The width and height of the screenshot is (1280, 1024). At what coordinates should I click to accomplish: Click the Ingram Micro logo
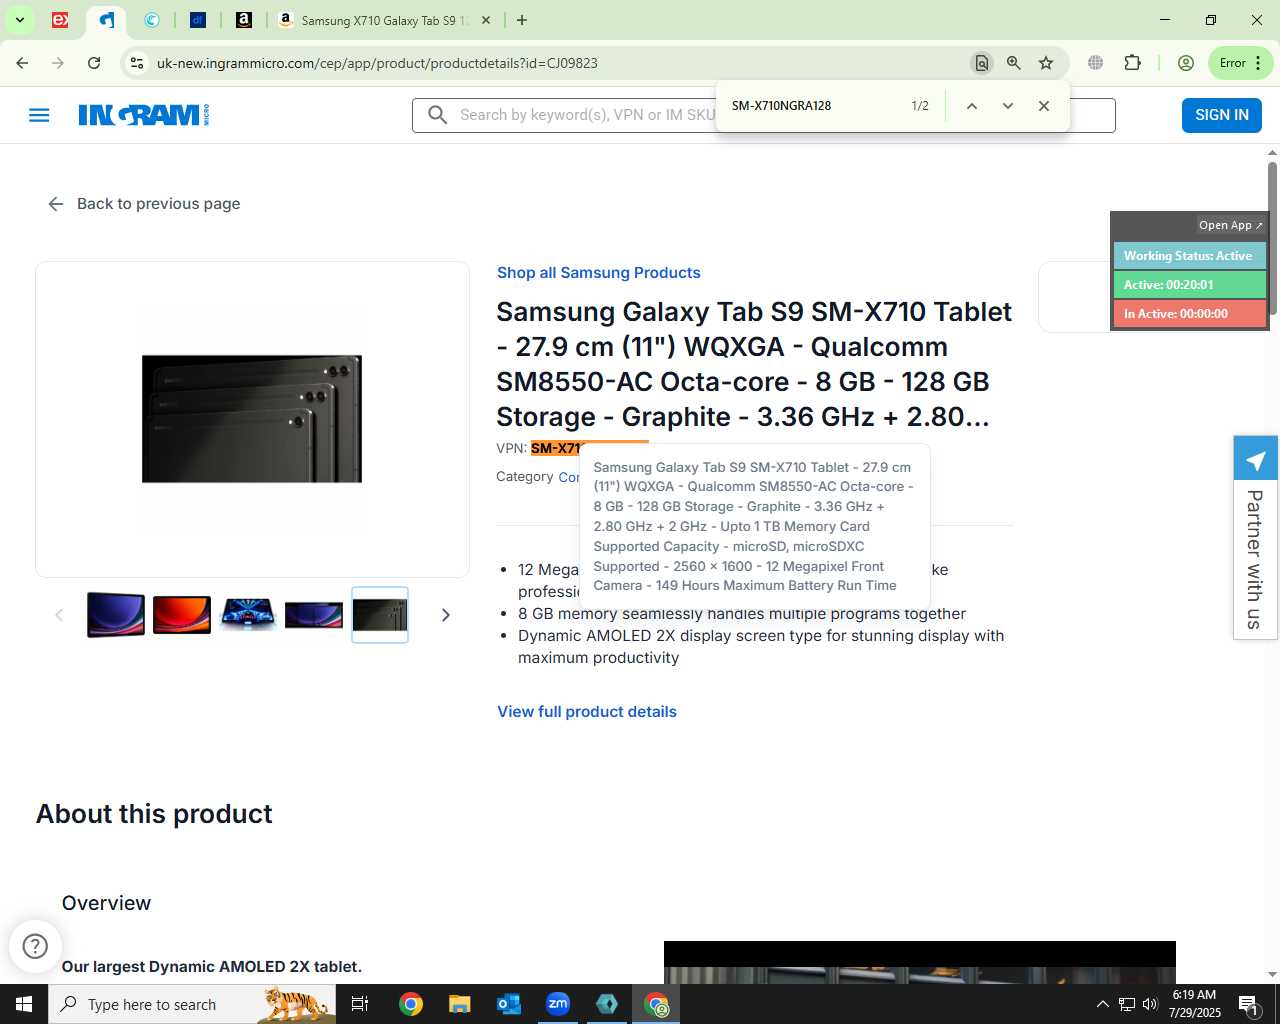(144, 115)
